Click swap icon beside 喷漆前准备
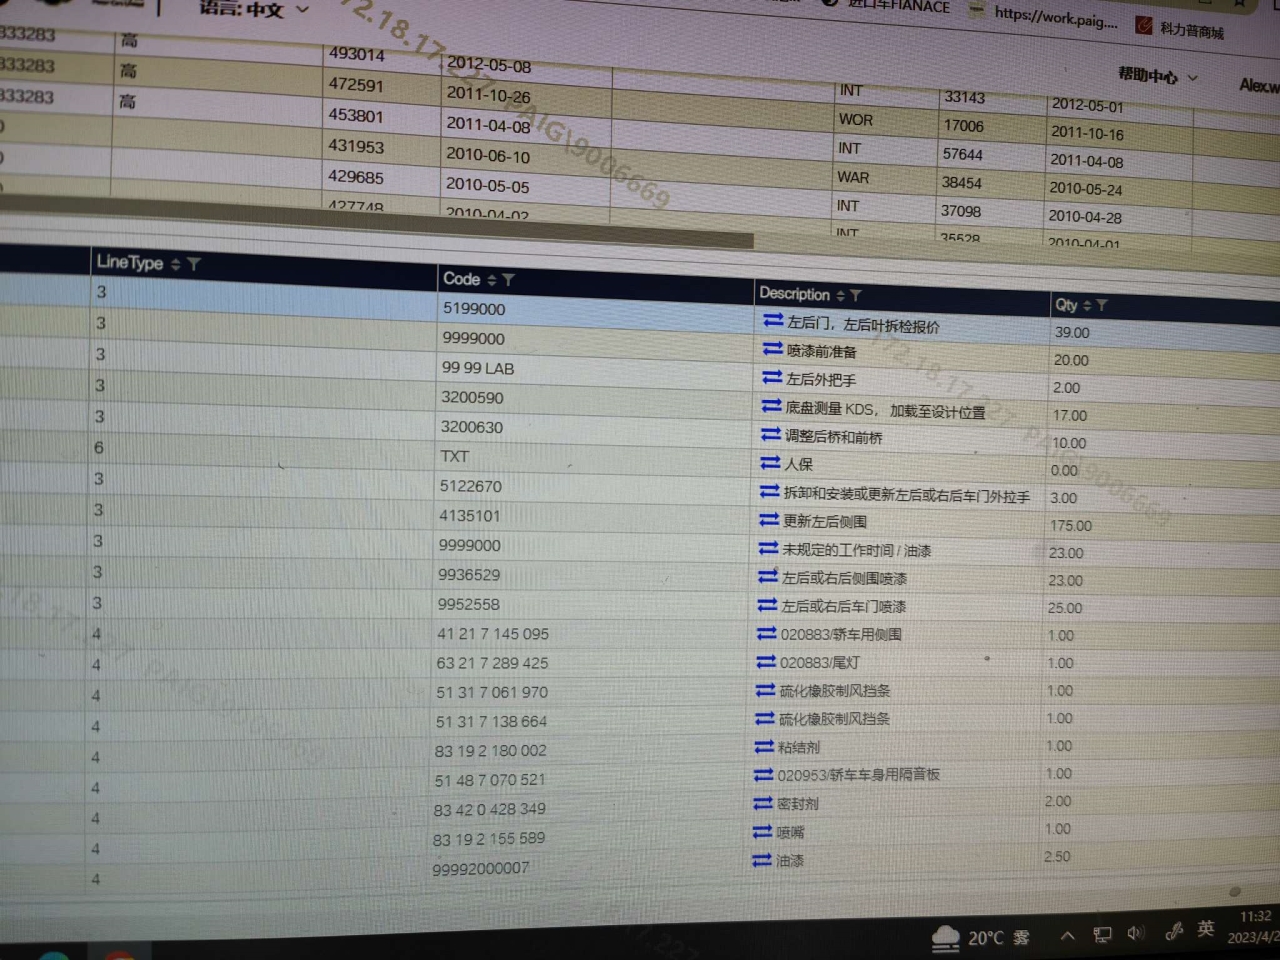 (772, 349)
